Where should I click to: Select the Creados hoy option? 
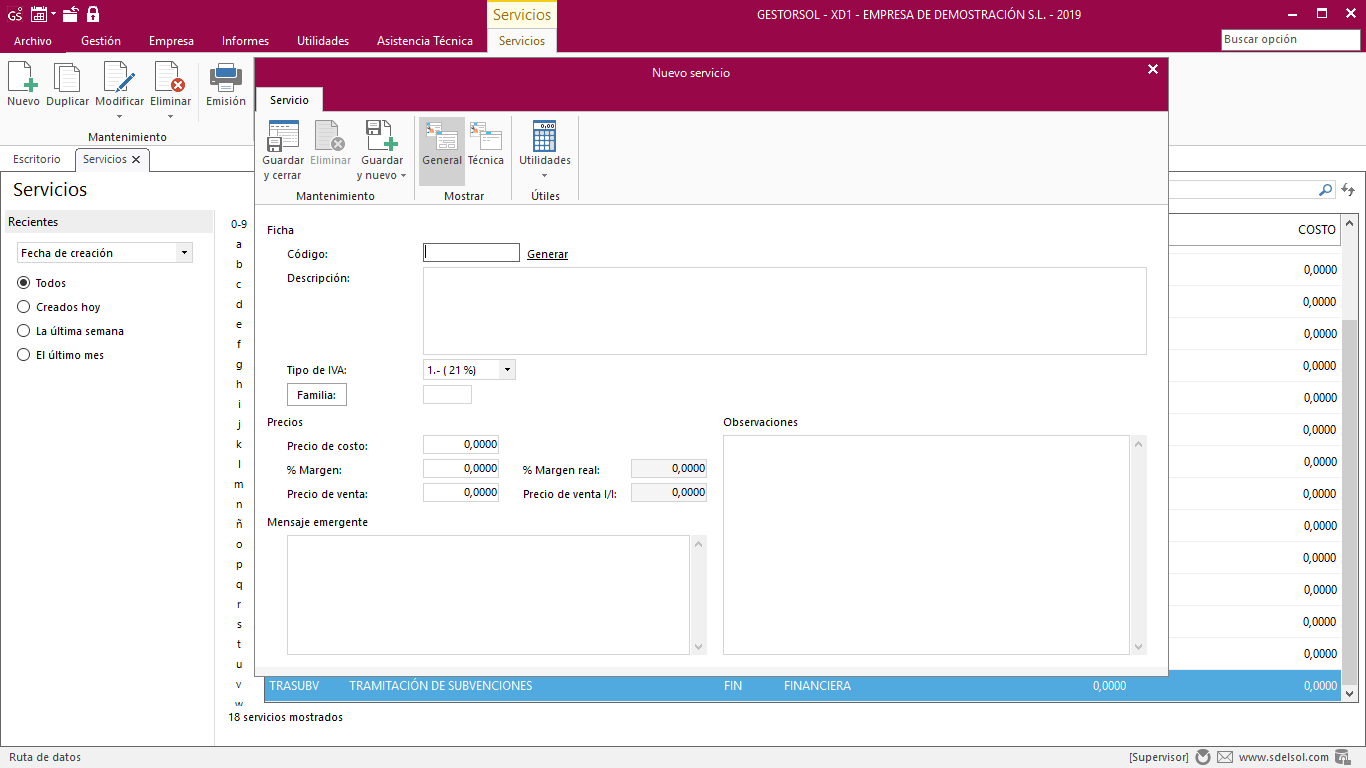point(24,307)
